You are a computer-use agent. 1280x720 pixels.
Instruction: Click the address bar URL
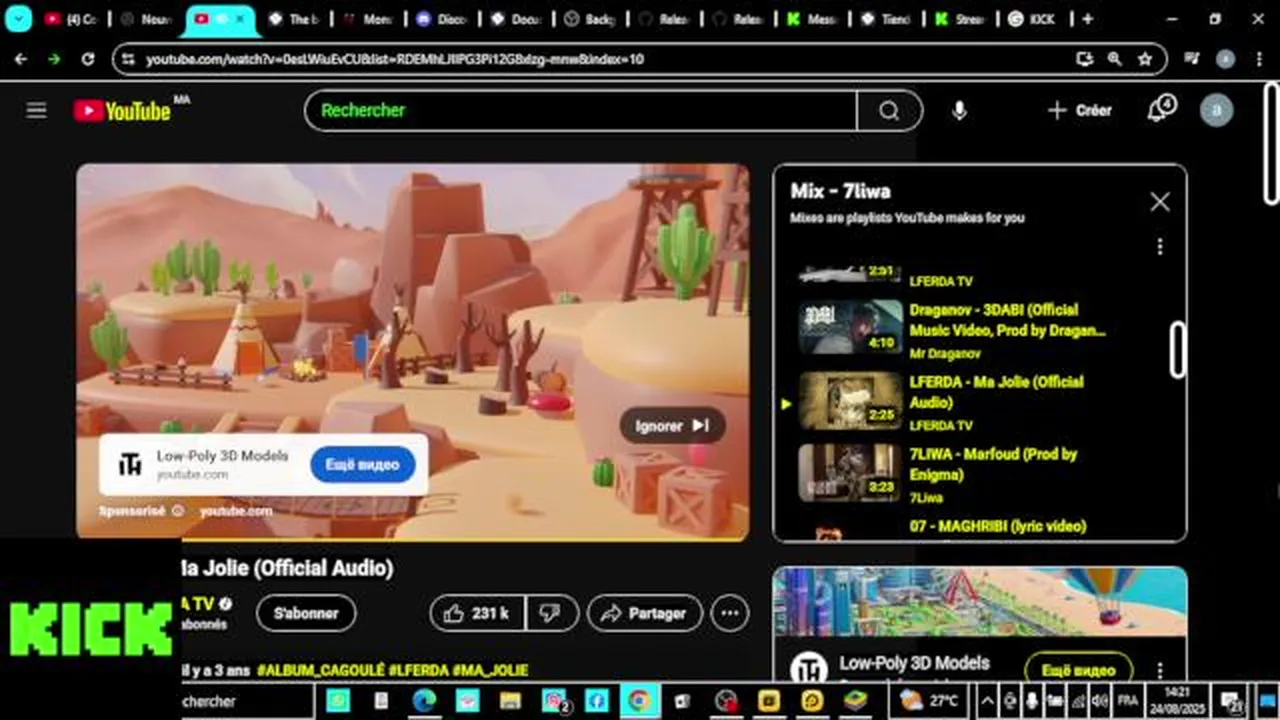pyautogui.click(x=395, y=59)
